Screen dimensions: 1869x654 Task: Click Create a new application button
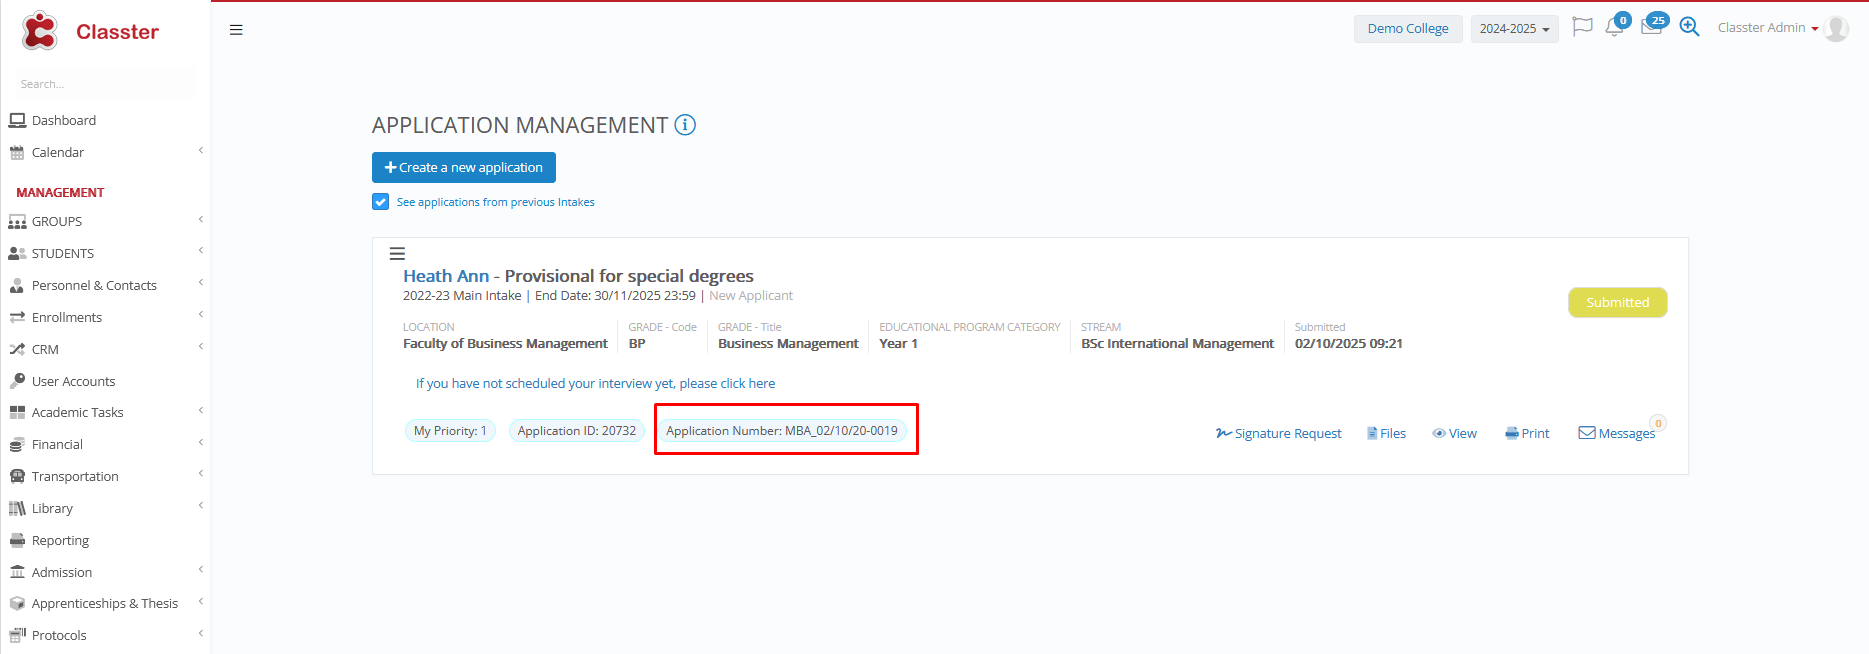464,168
